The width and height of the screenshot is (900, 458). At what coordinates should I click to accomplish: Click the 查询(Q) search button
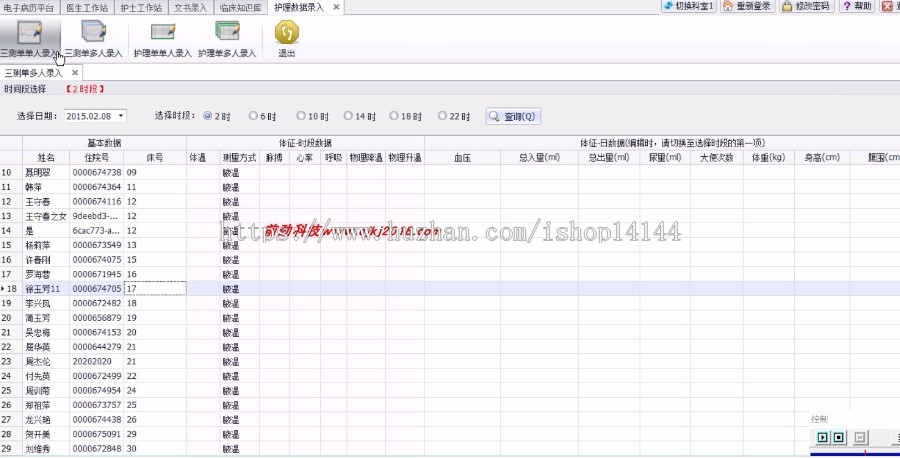[x=514, y=116]
